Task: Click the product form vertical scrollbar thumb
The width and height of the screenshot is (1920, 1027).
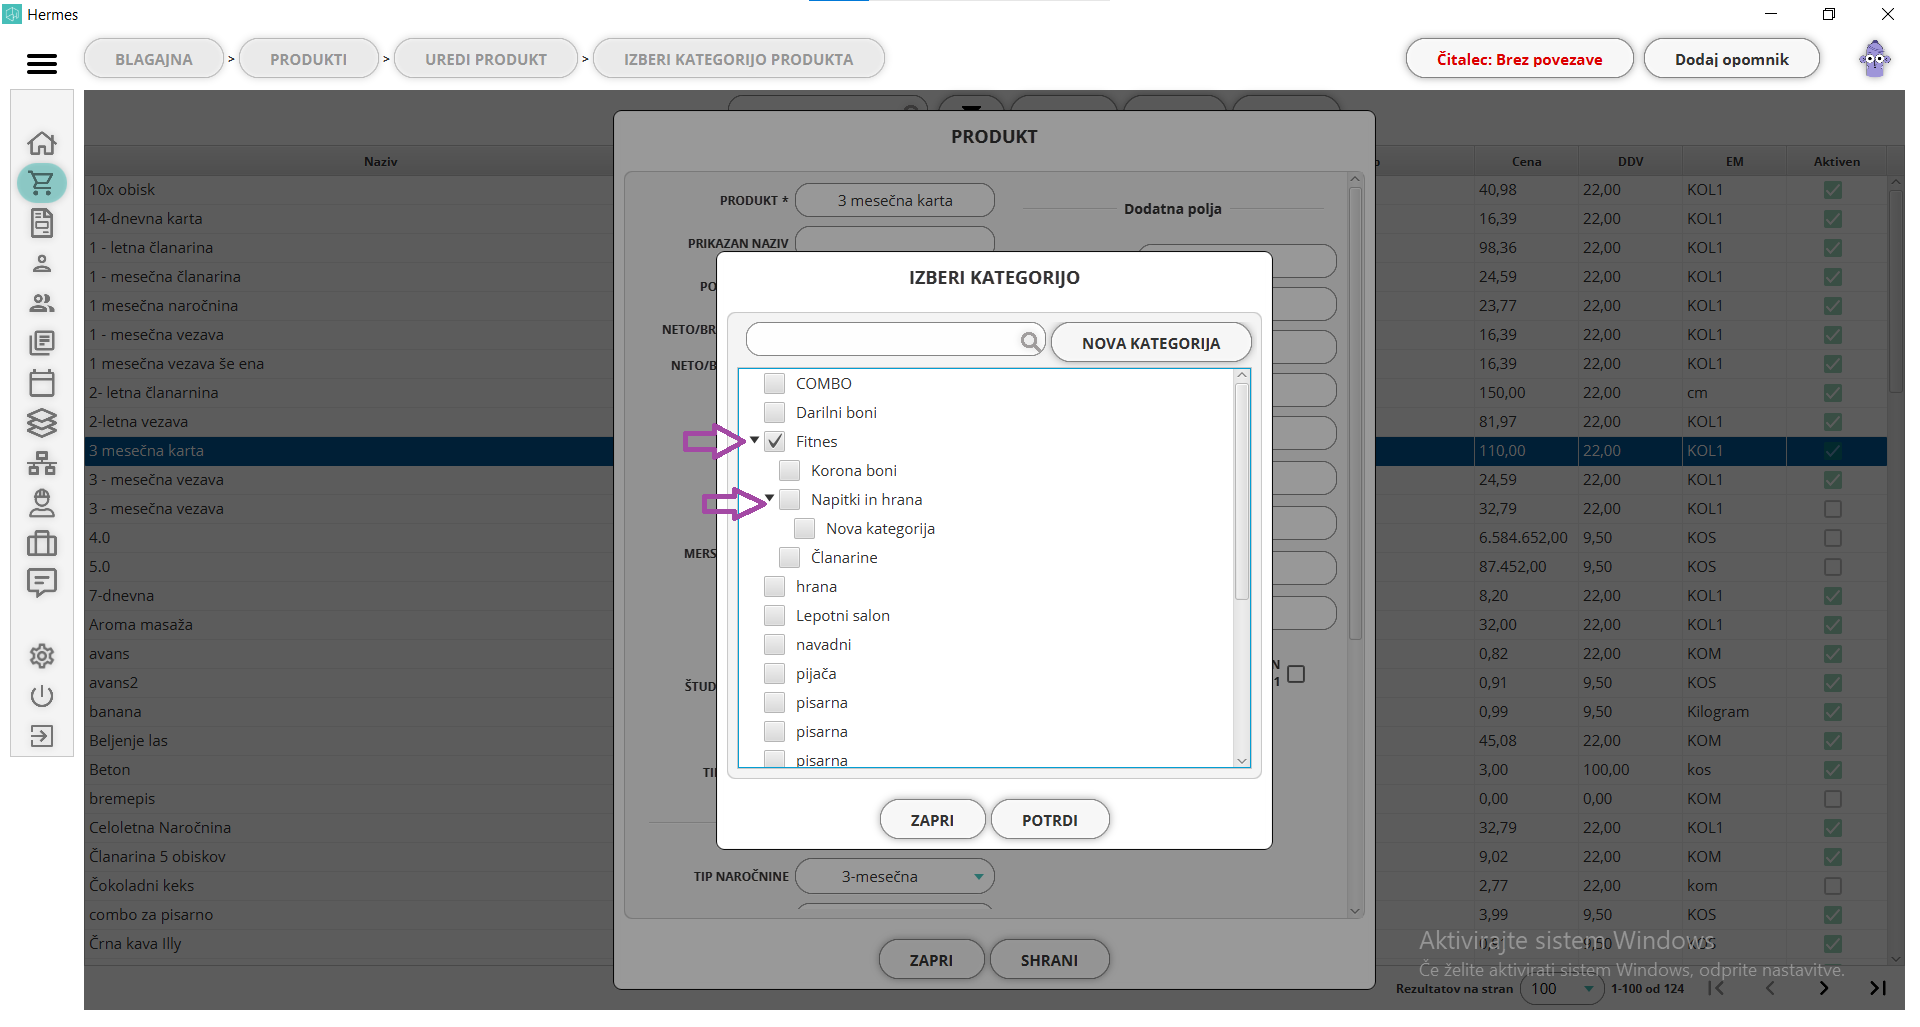Action: 1355,413
